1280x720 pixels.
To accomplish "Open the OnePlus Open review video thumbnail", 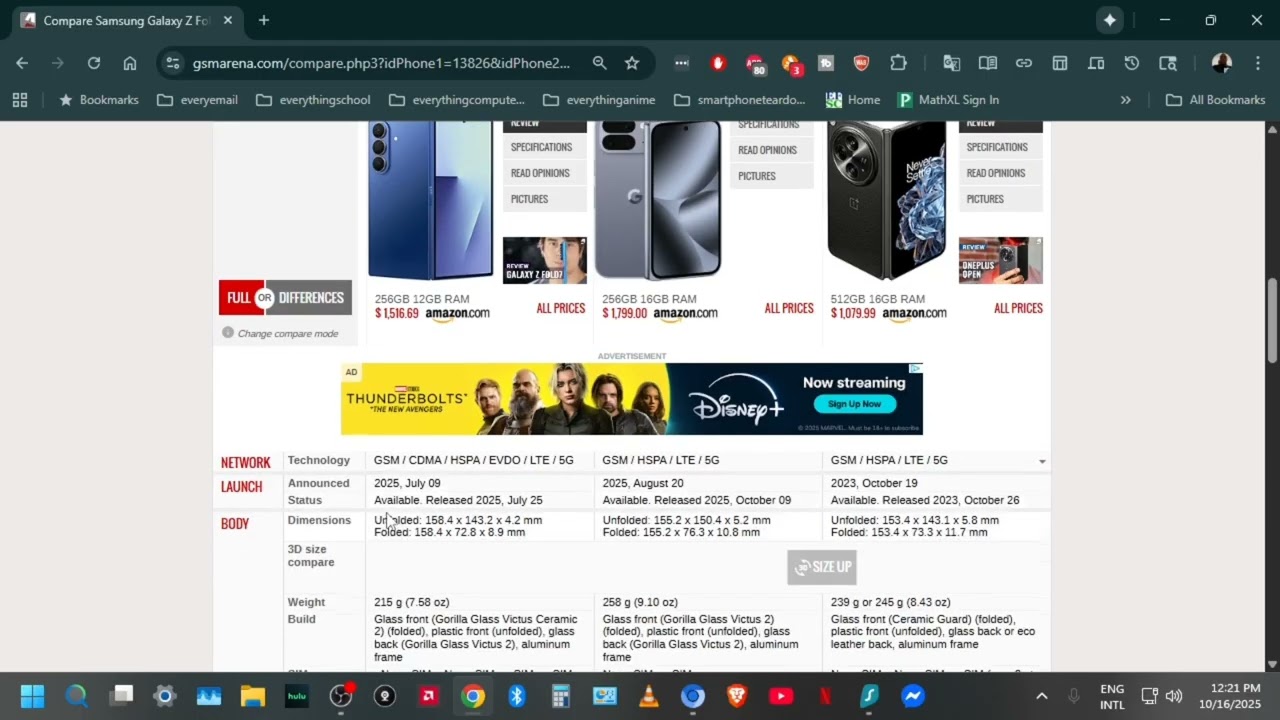I will [1001, 260].
